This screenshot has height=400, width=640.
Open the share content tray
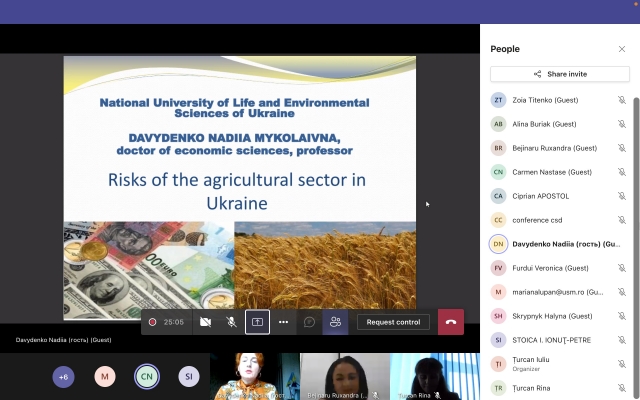[257, 322]
